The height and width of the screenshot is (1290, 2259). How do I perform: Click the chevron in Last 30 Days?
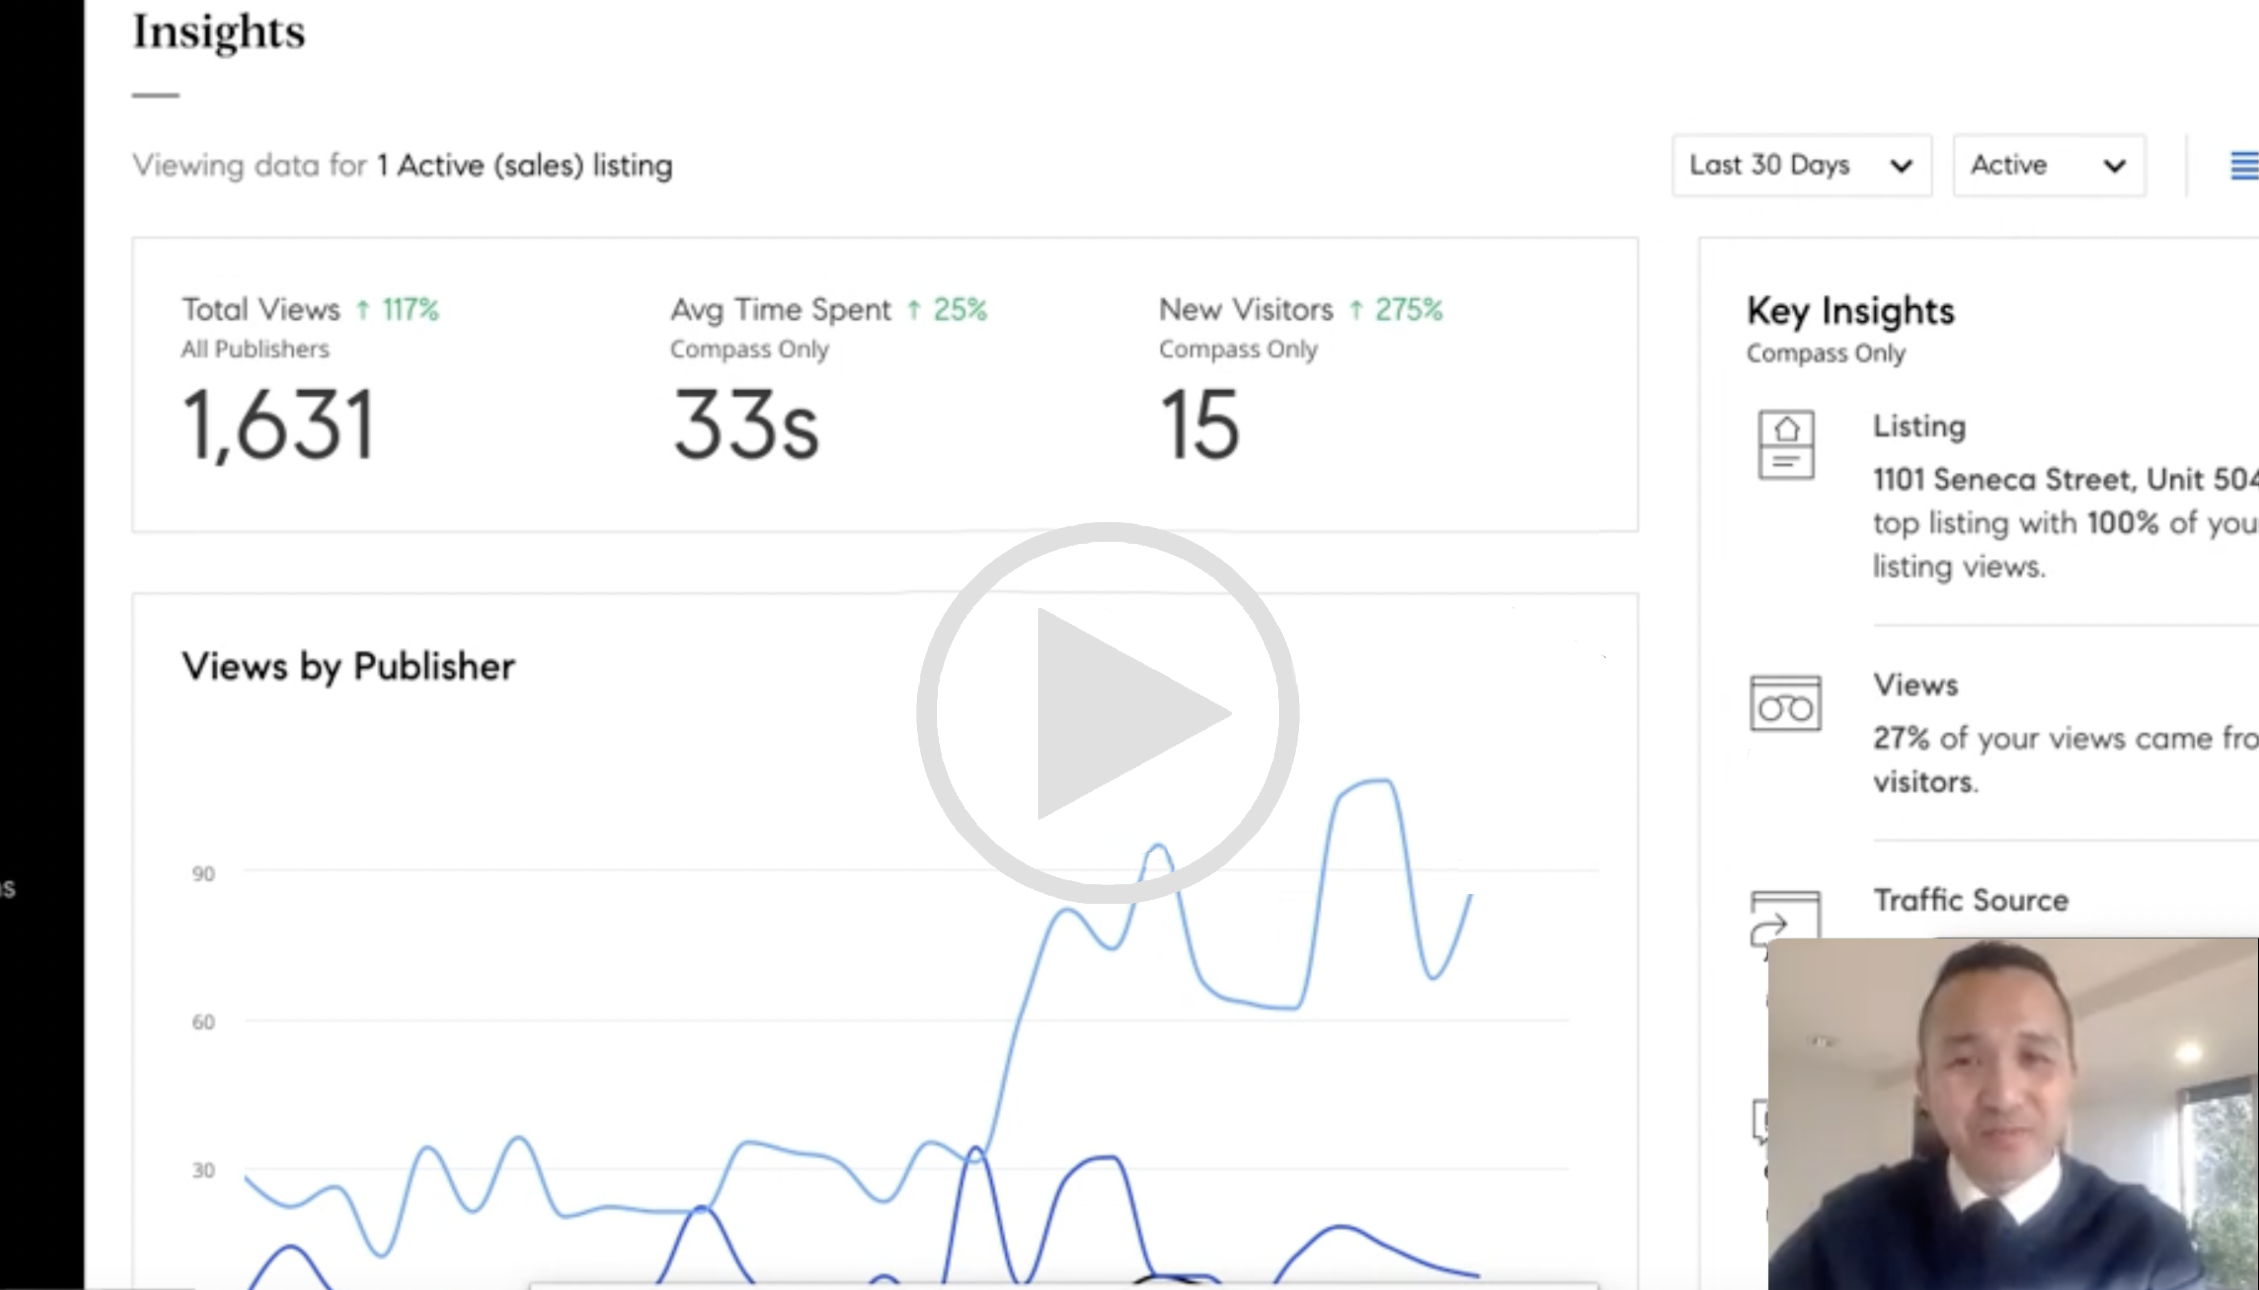click(x=1901, y=166)
